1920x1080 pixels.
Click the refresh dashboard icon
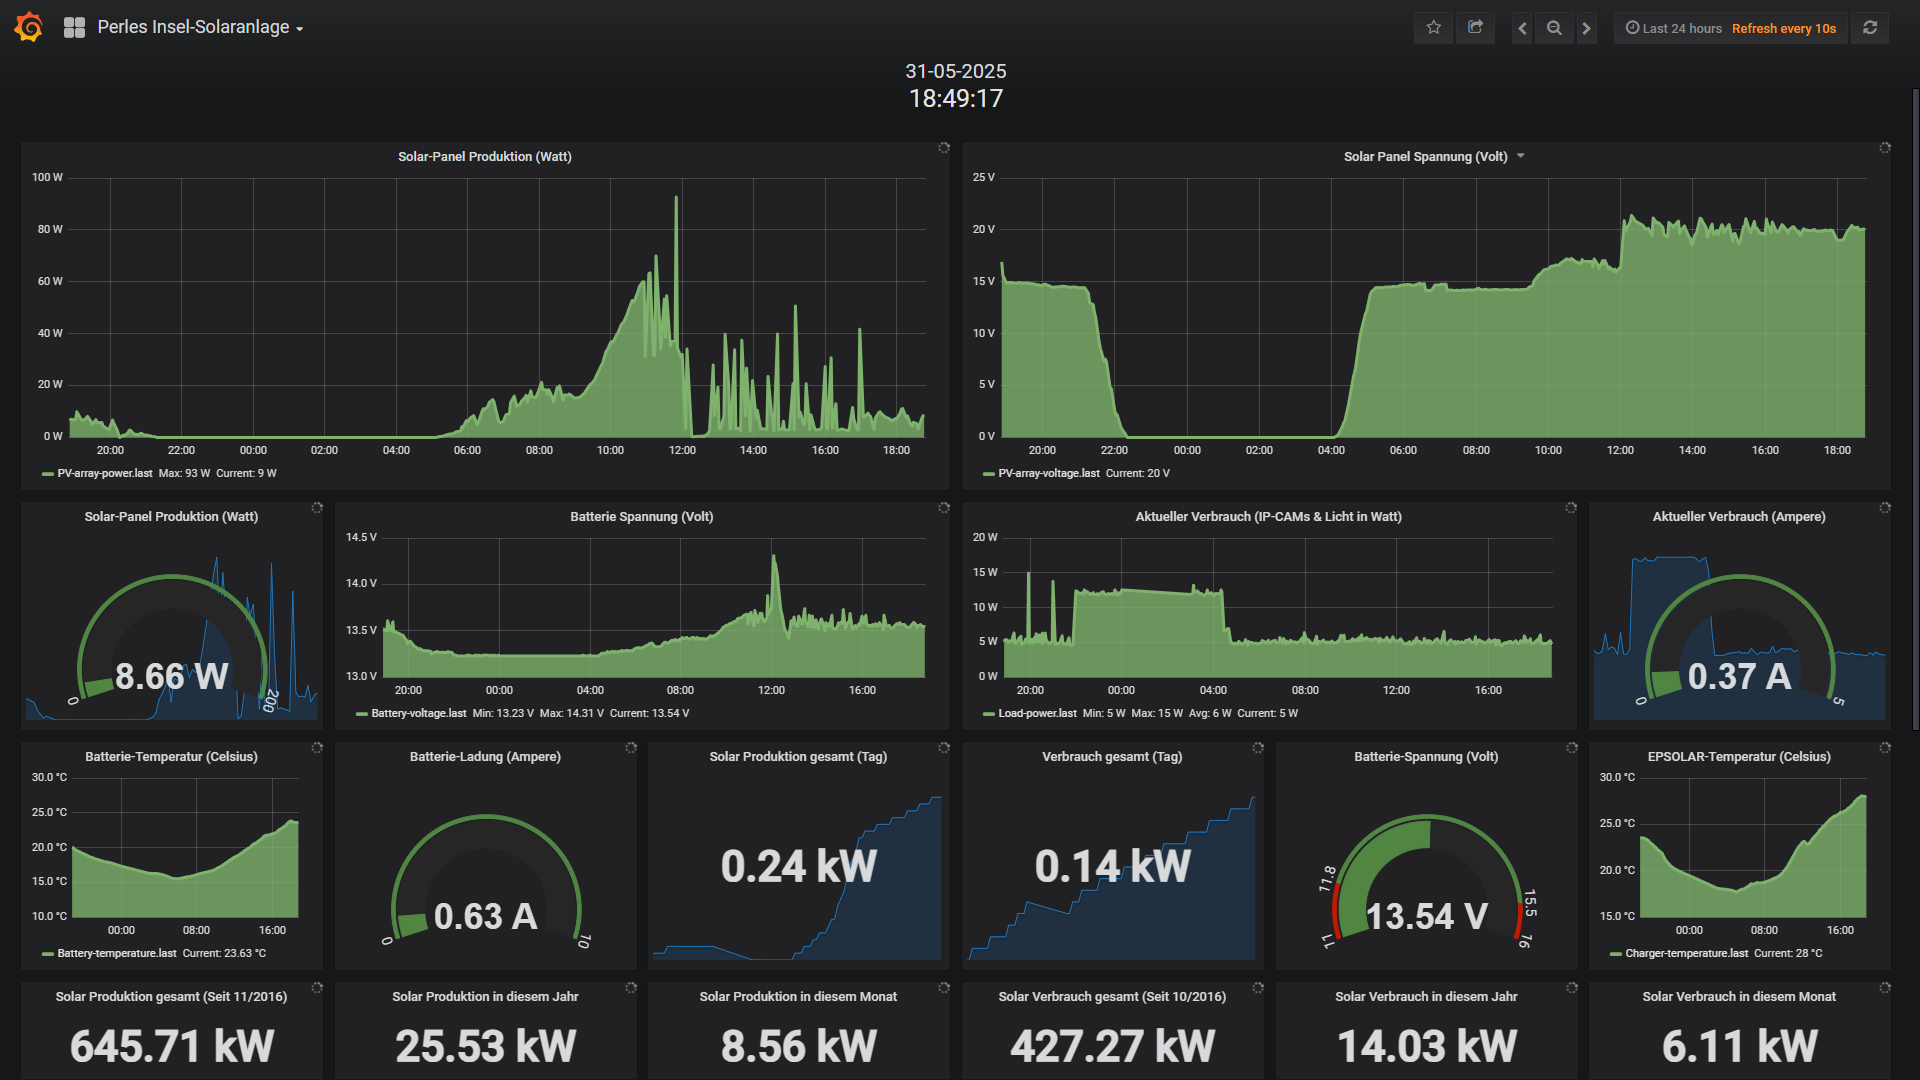point(1870,28)
